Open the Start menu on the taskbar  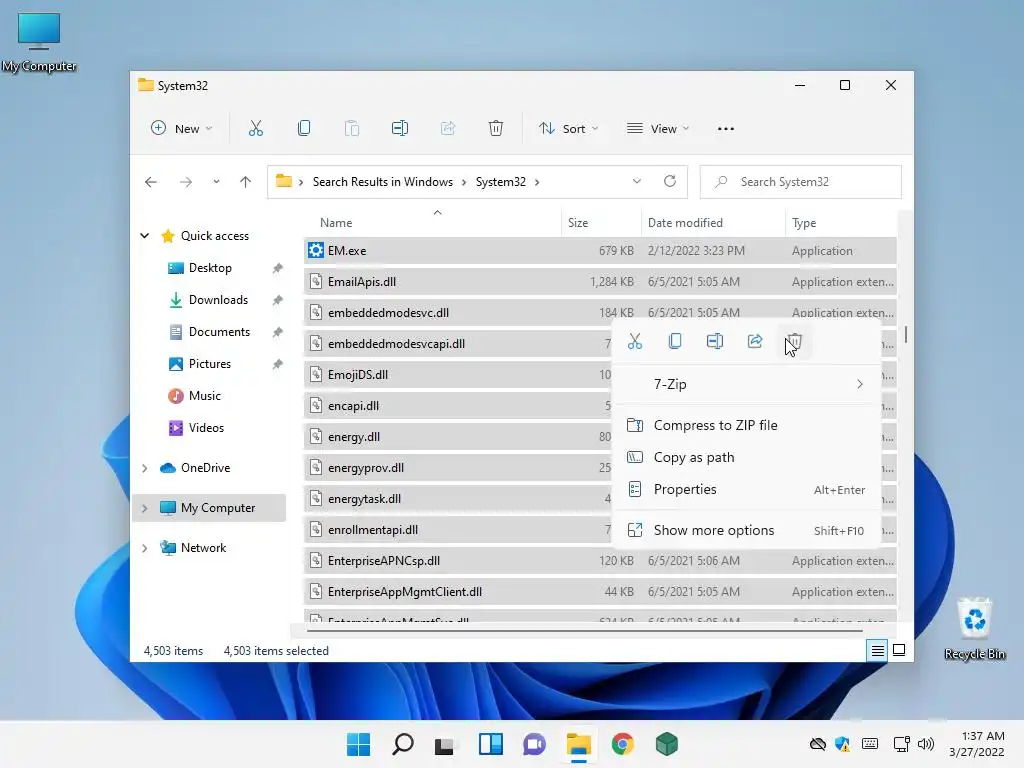pos(359,744)
